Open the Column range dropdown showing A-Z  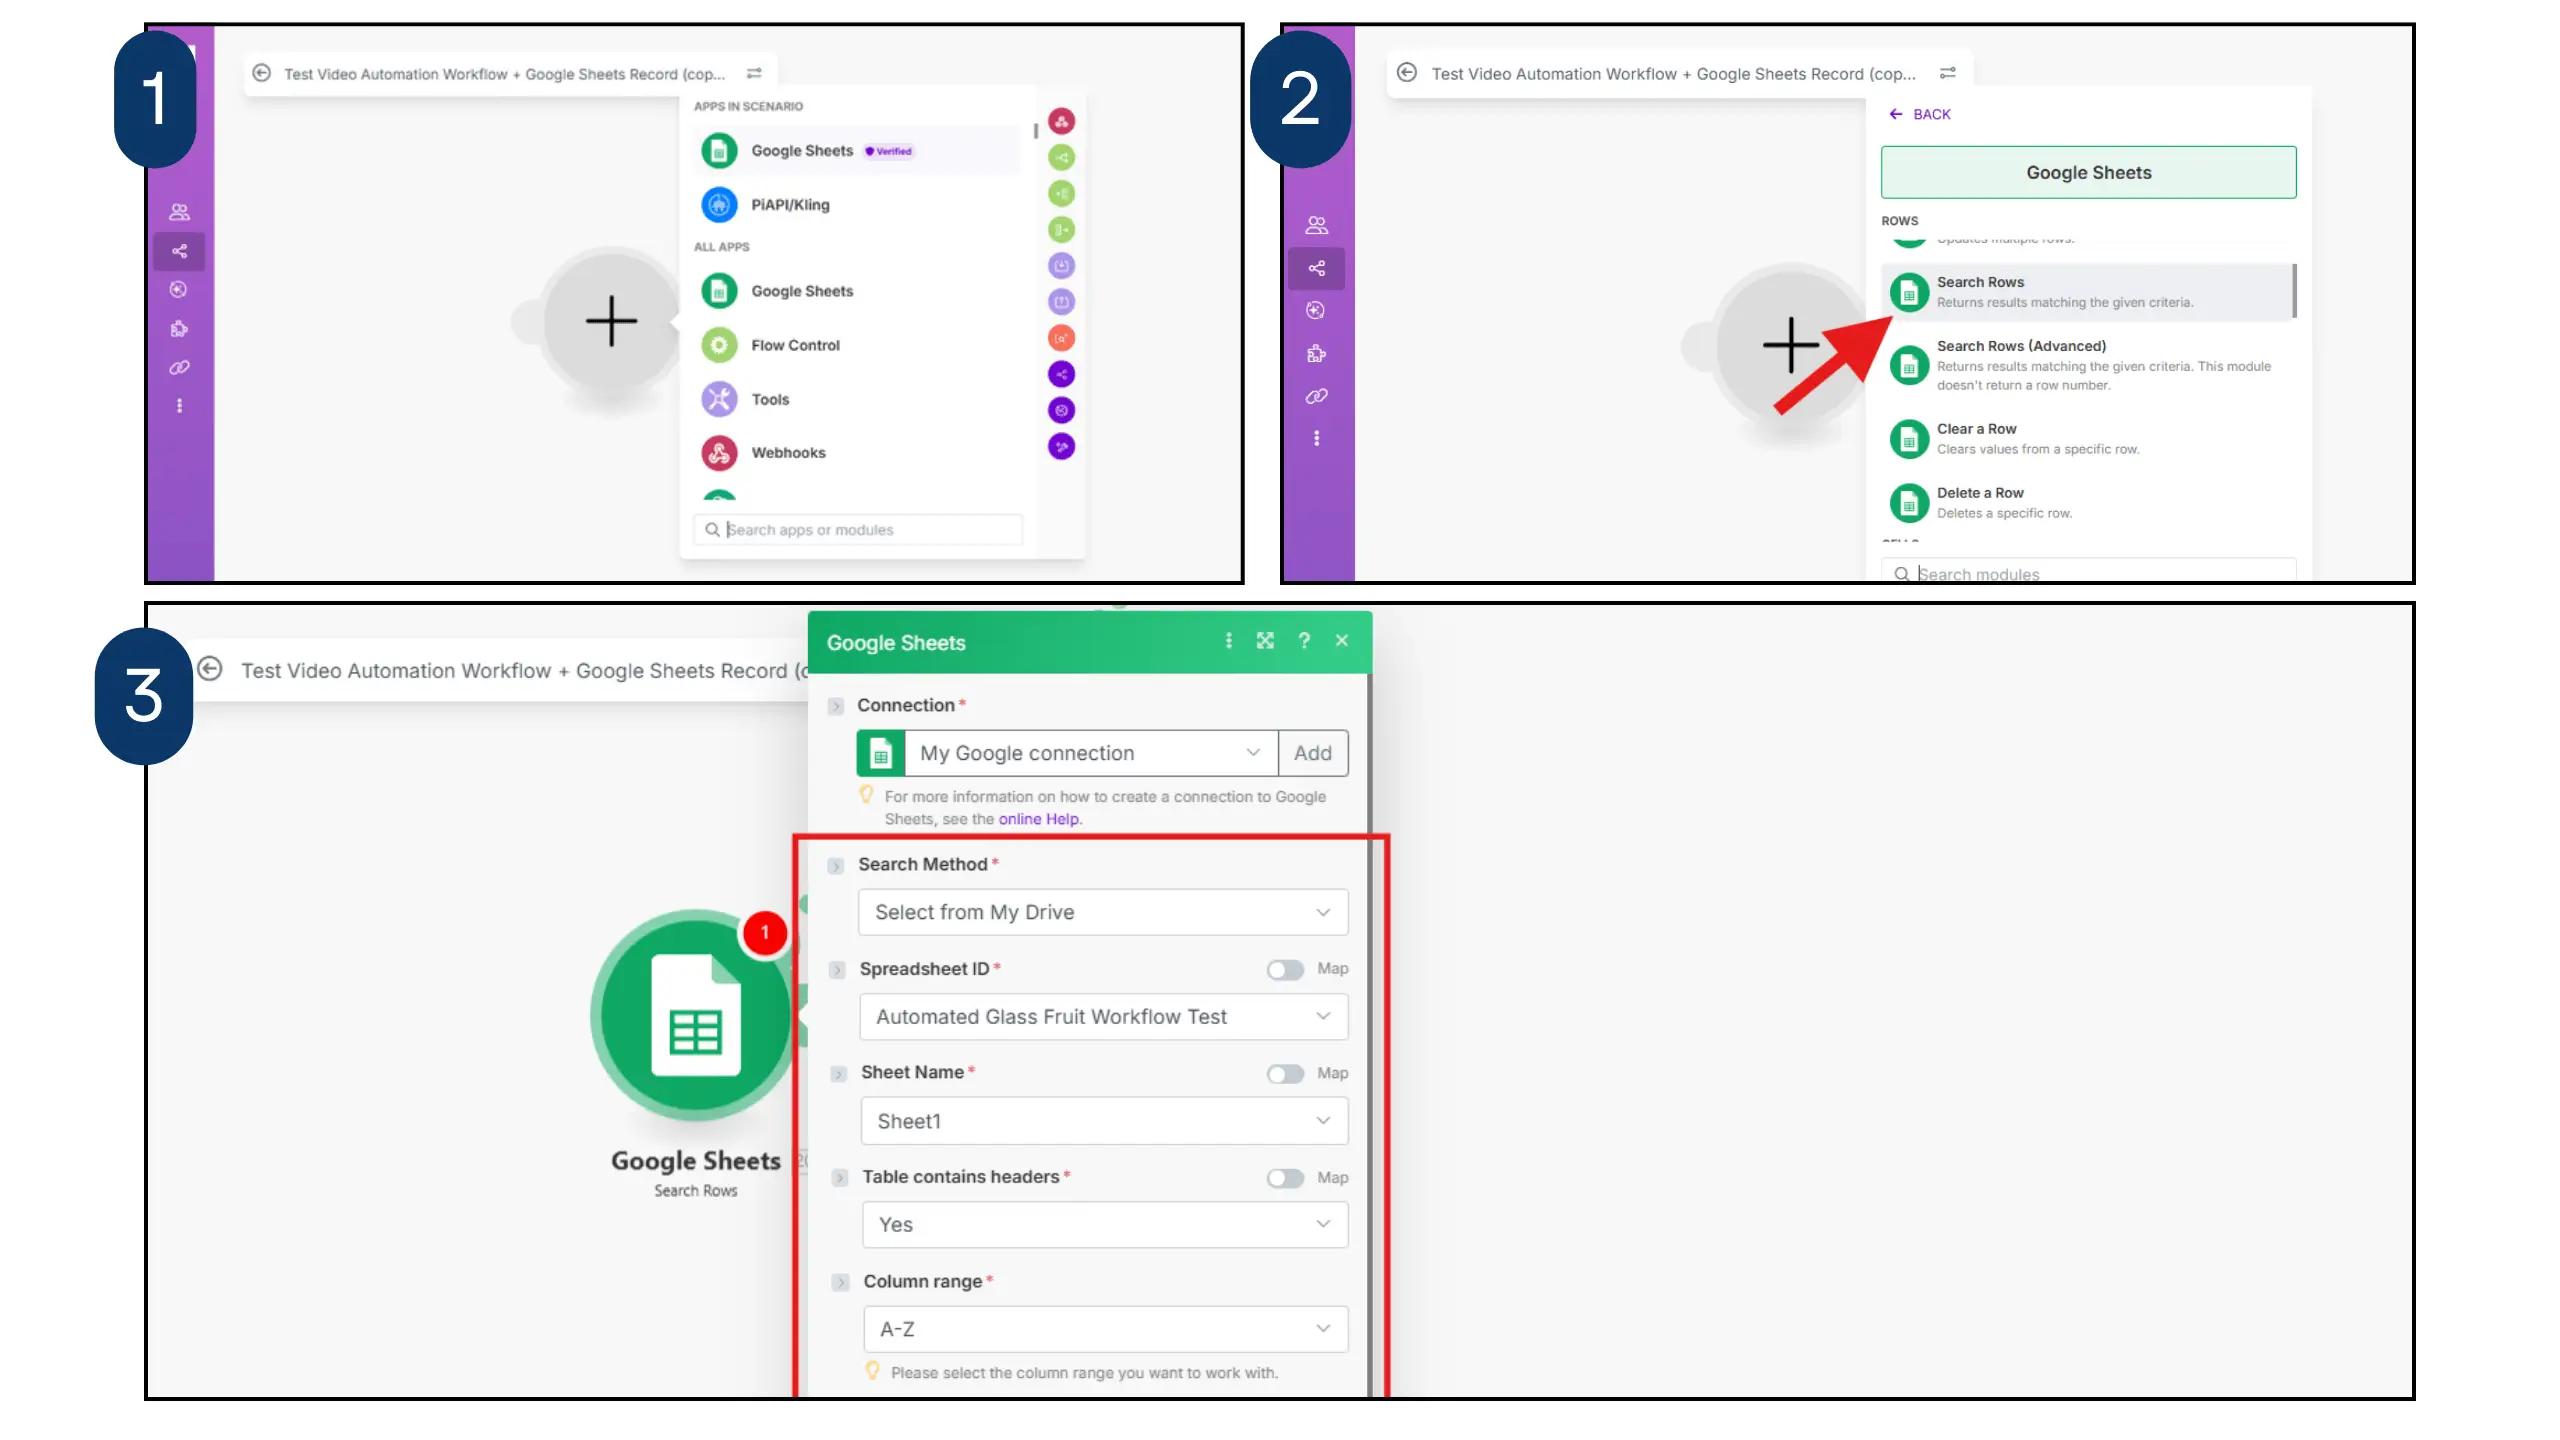pyautogui.click(x=1106, y=1329)
